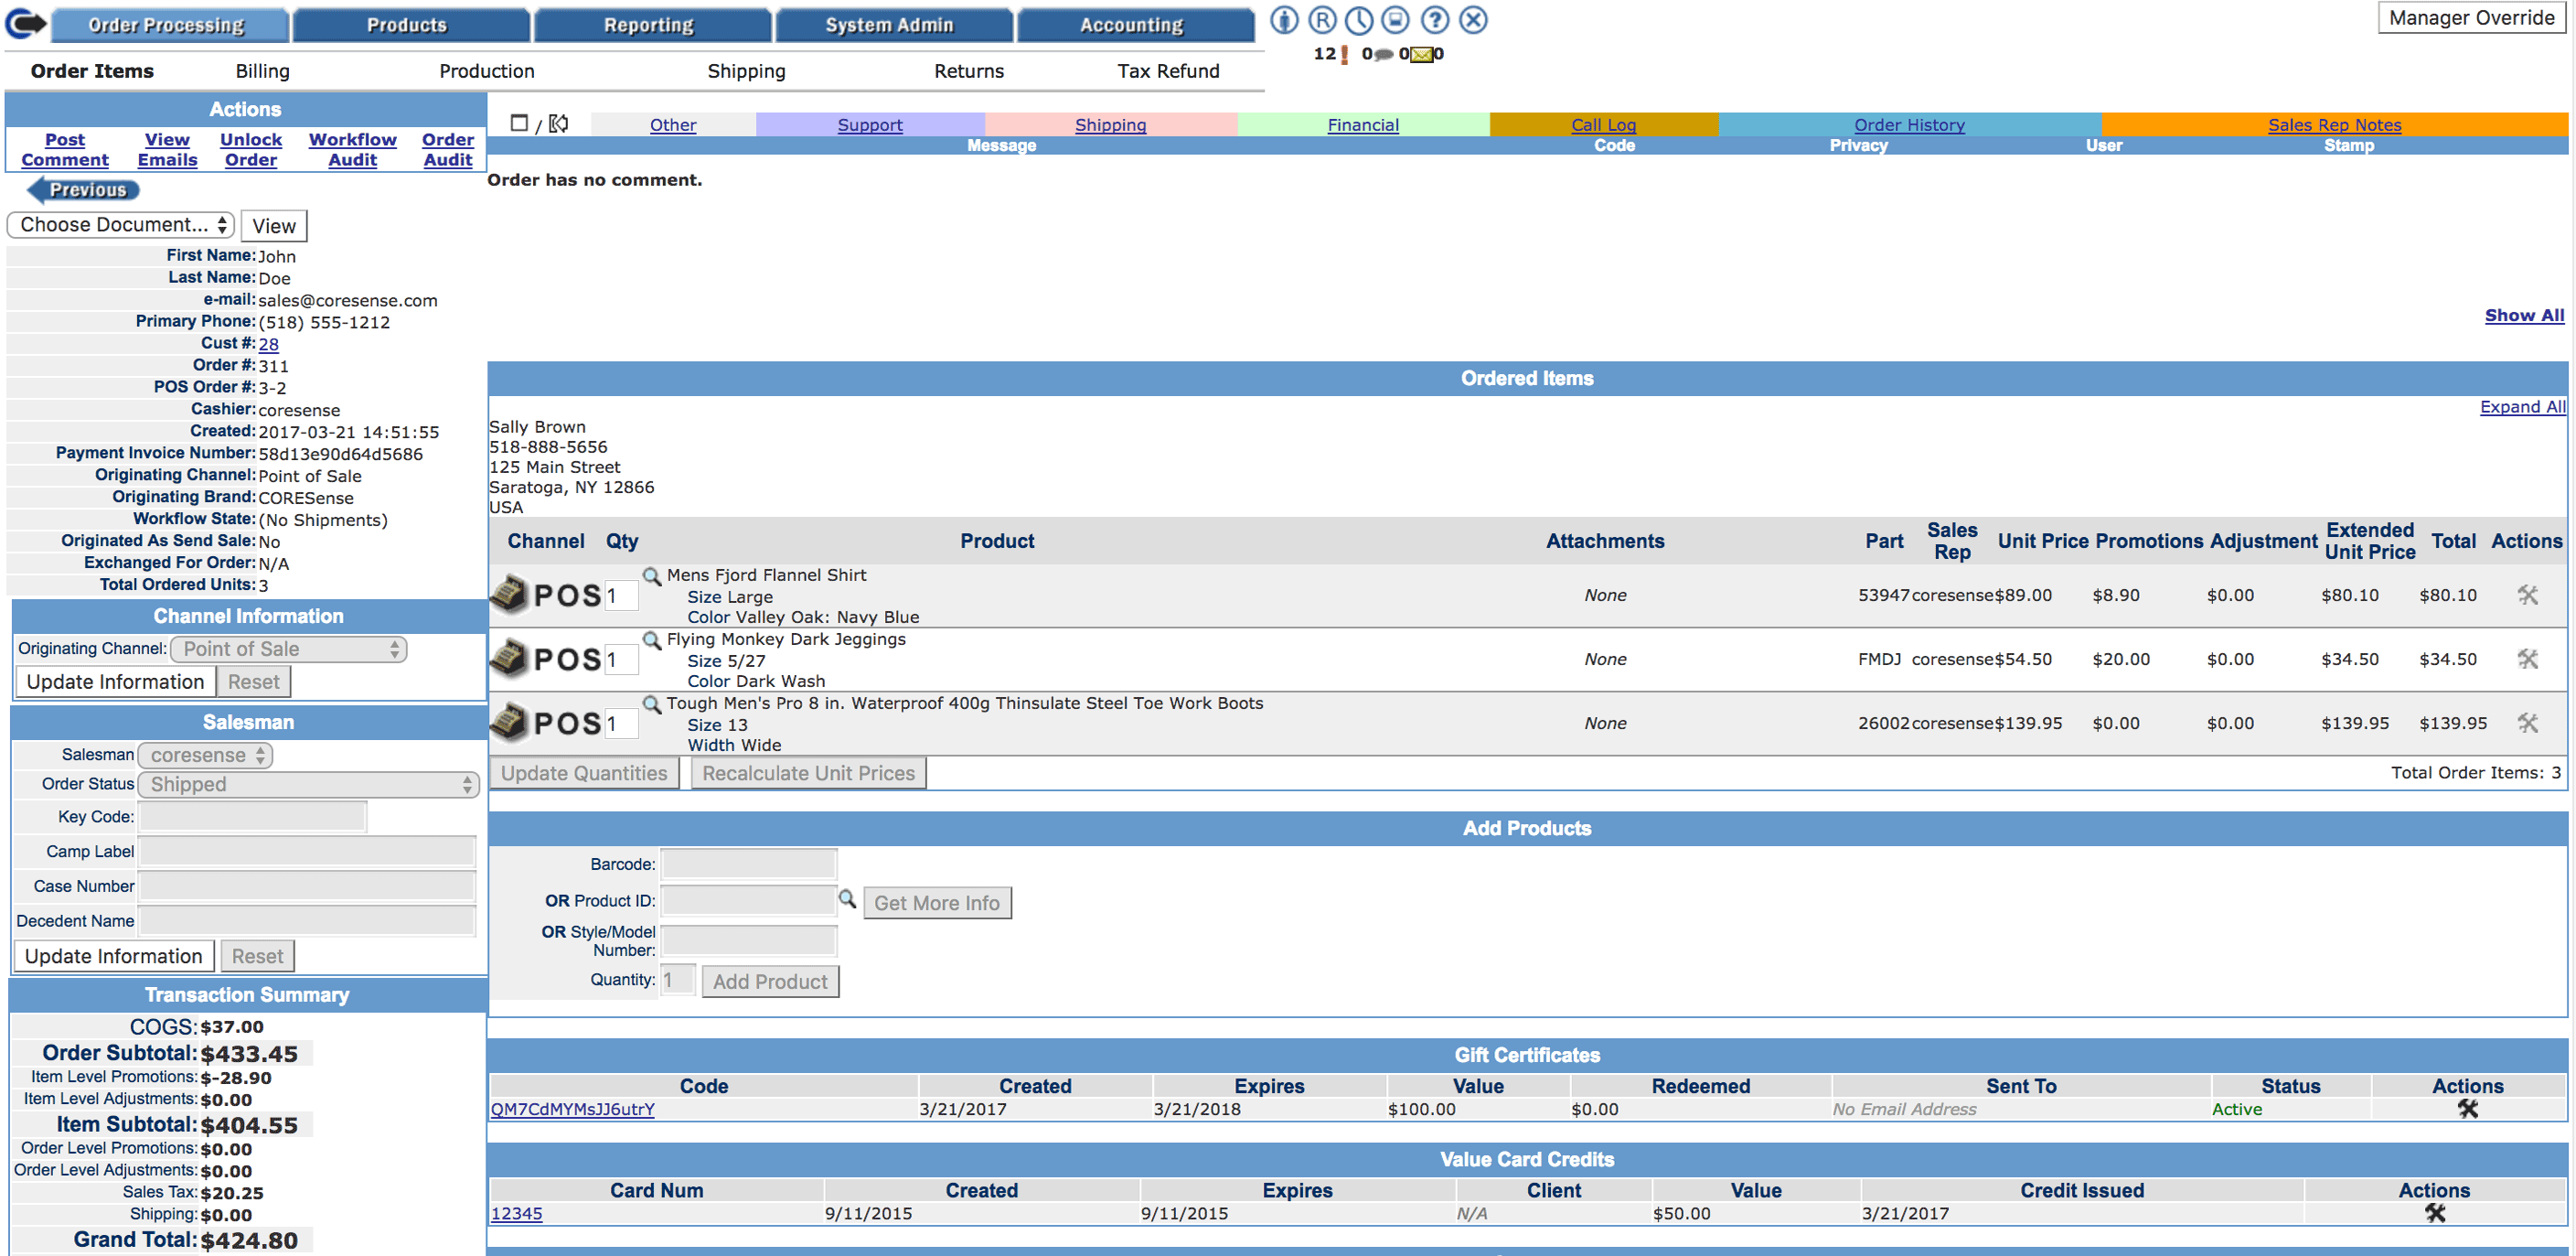Expand all ordered items via Expand All
This screenshot has height=1256, width=2576.
pos(2522,406)
